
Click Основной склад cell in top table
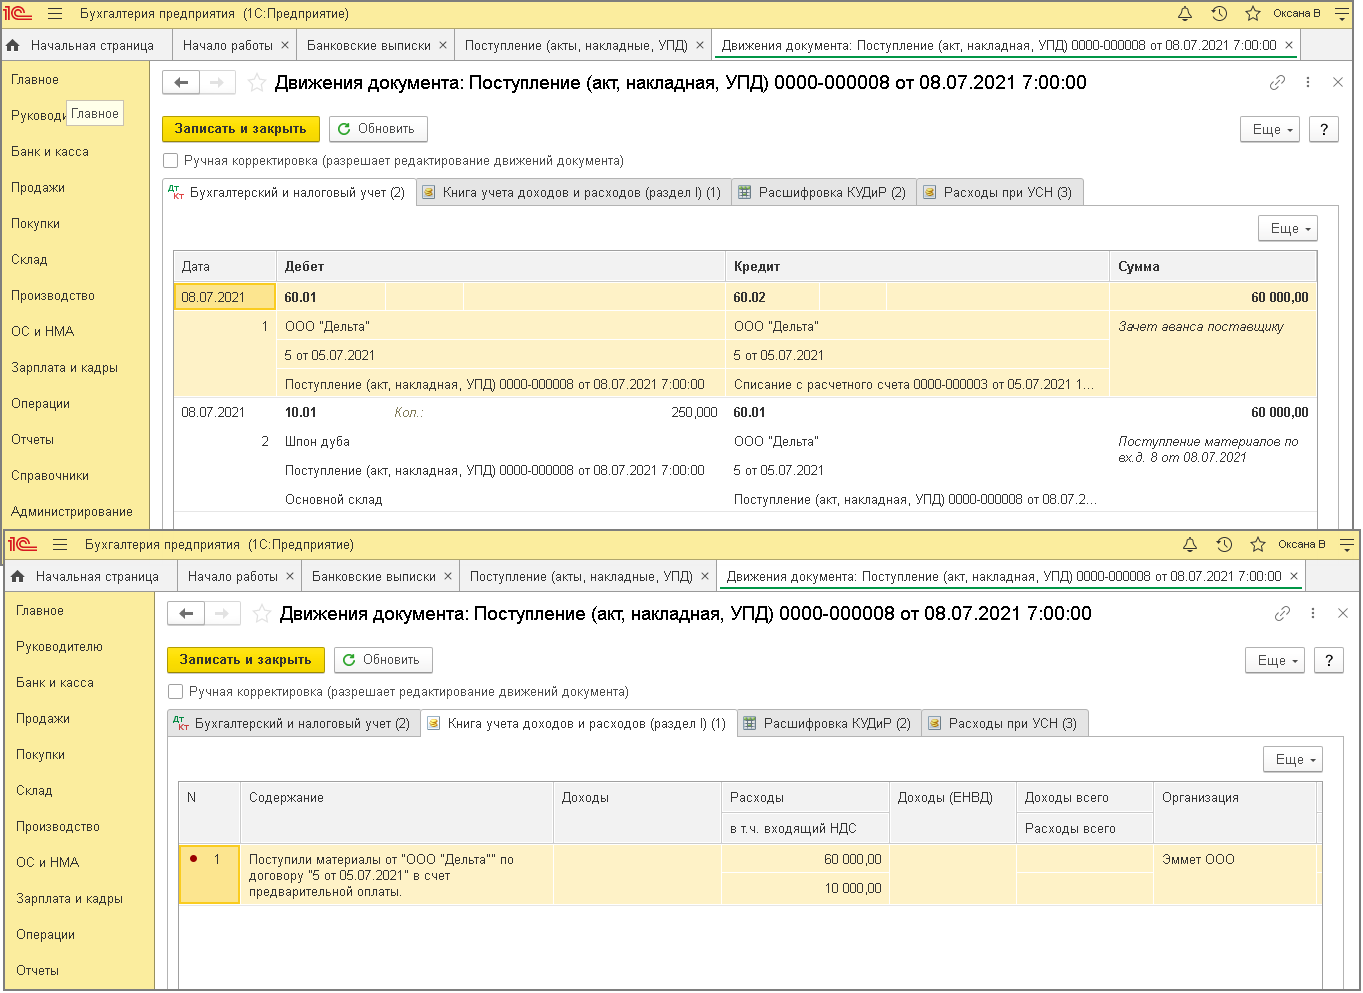pos(334,499)
